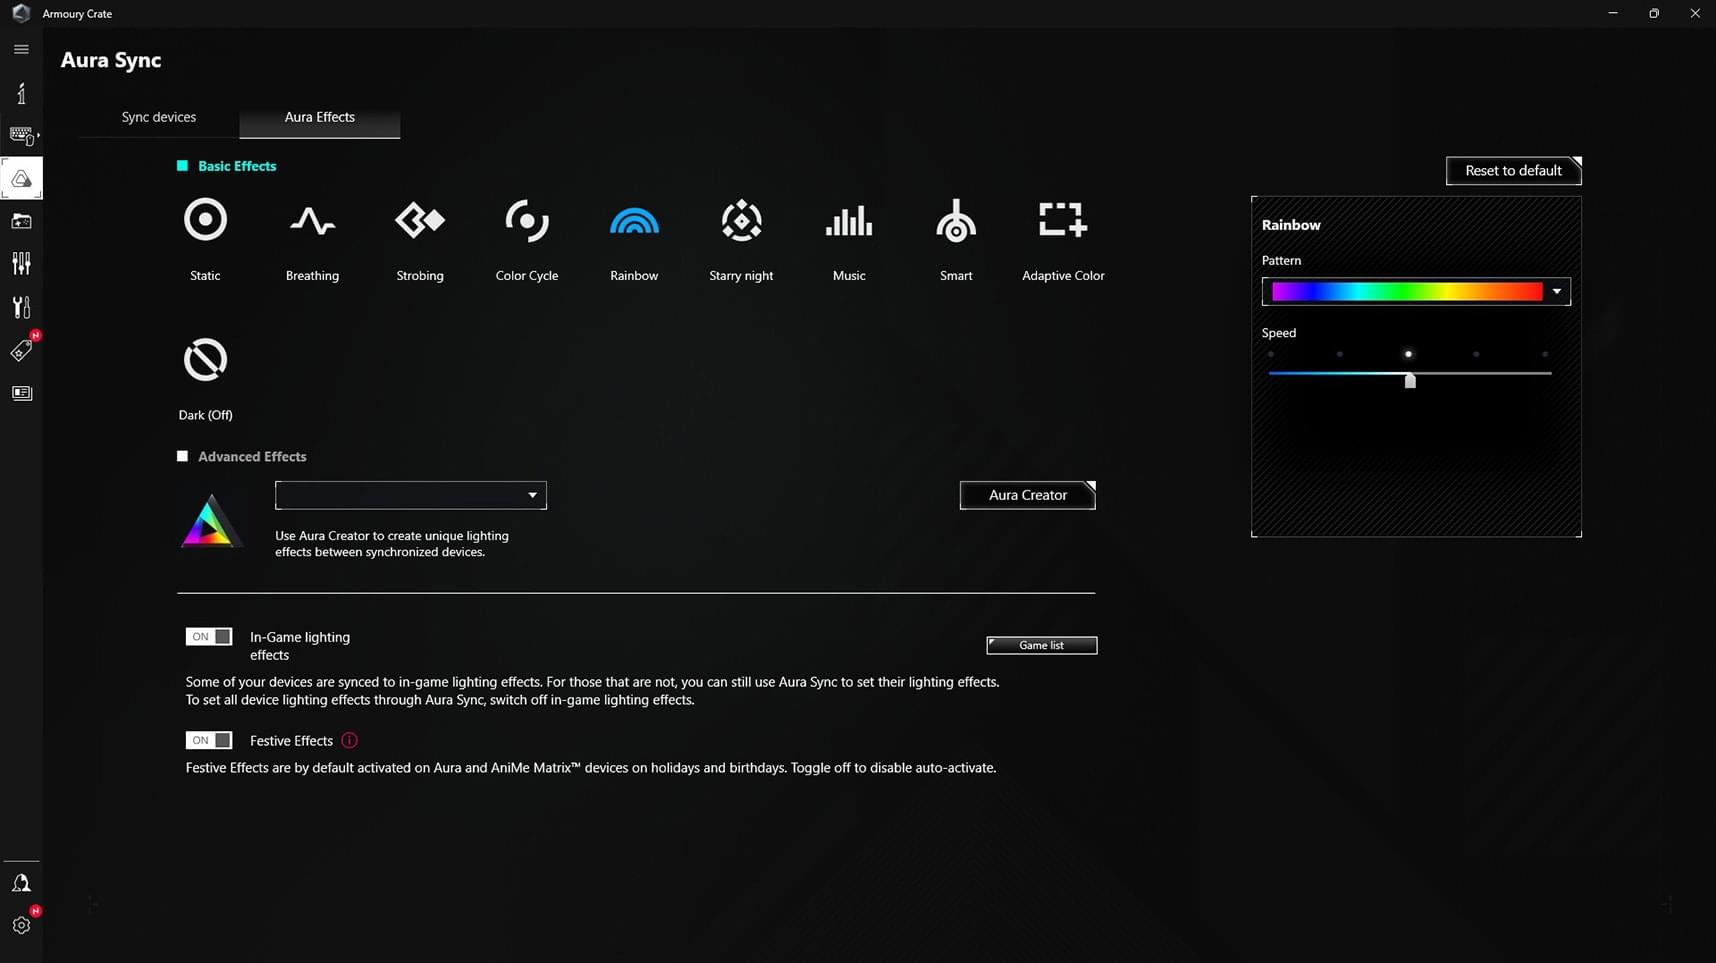Viewport: 1716px width, 963px height.
Task: Expand the hamburger menu in sidebar
Action: click(21, 49)
